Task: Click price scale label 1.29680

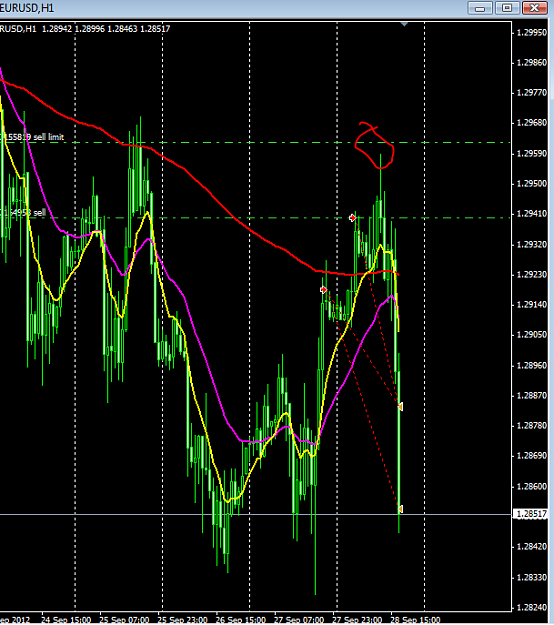Action: click(532, 123)
